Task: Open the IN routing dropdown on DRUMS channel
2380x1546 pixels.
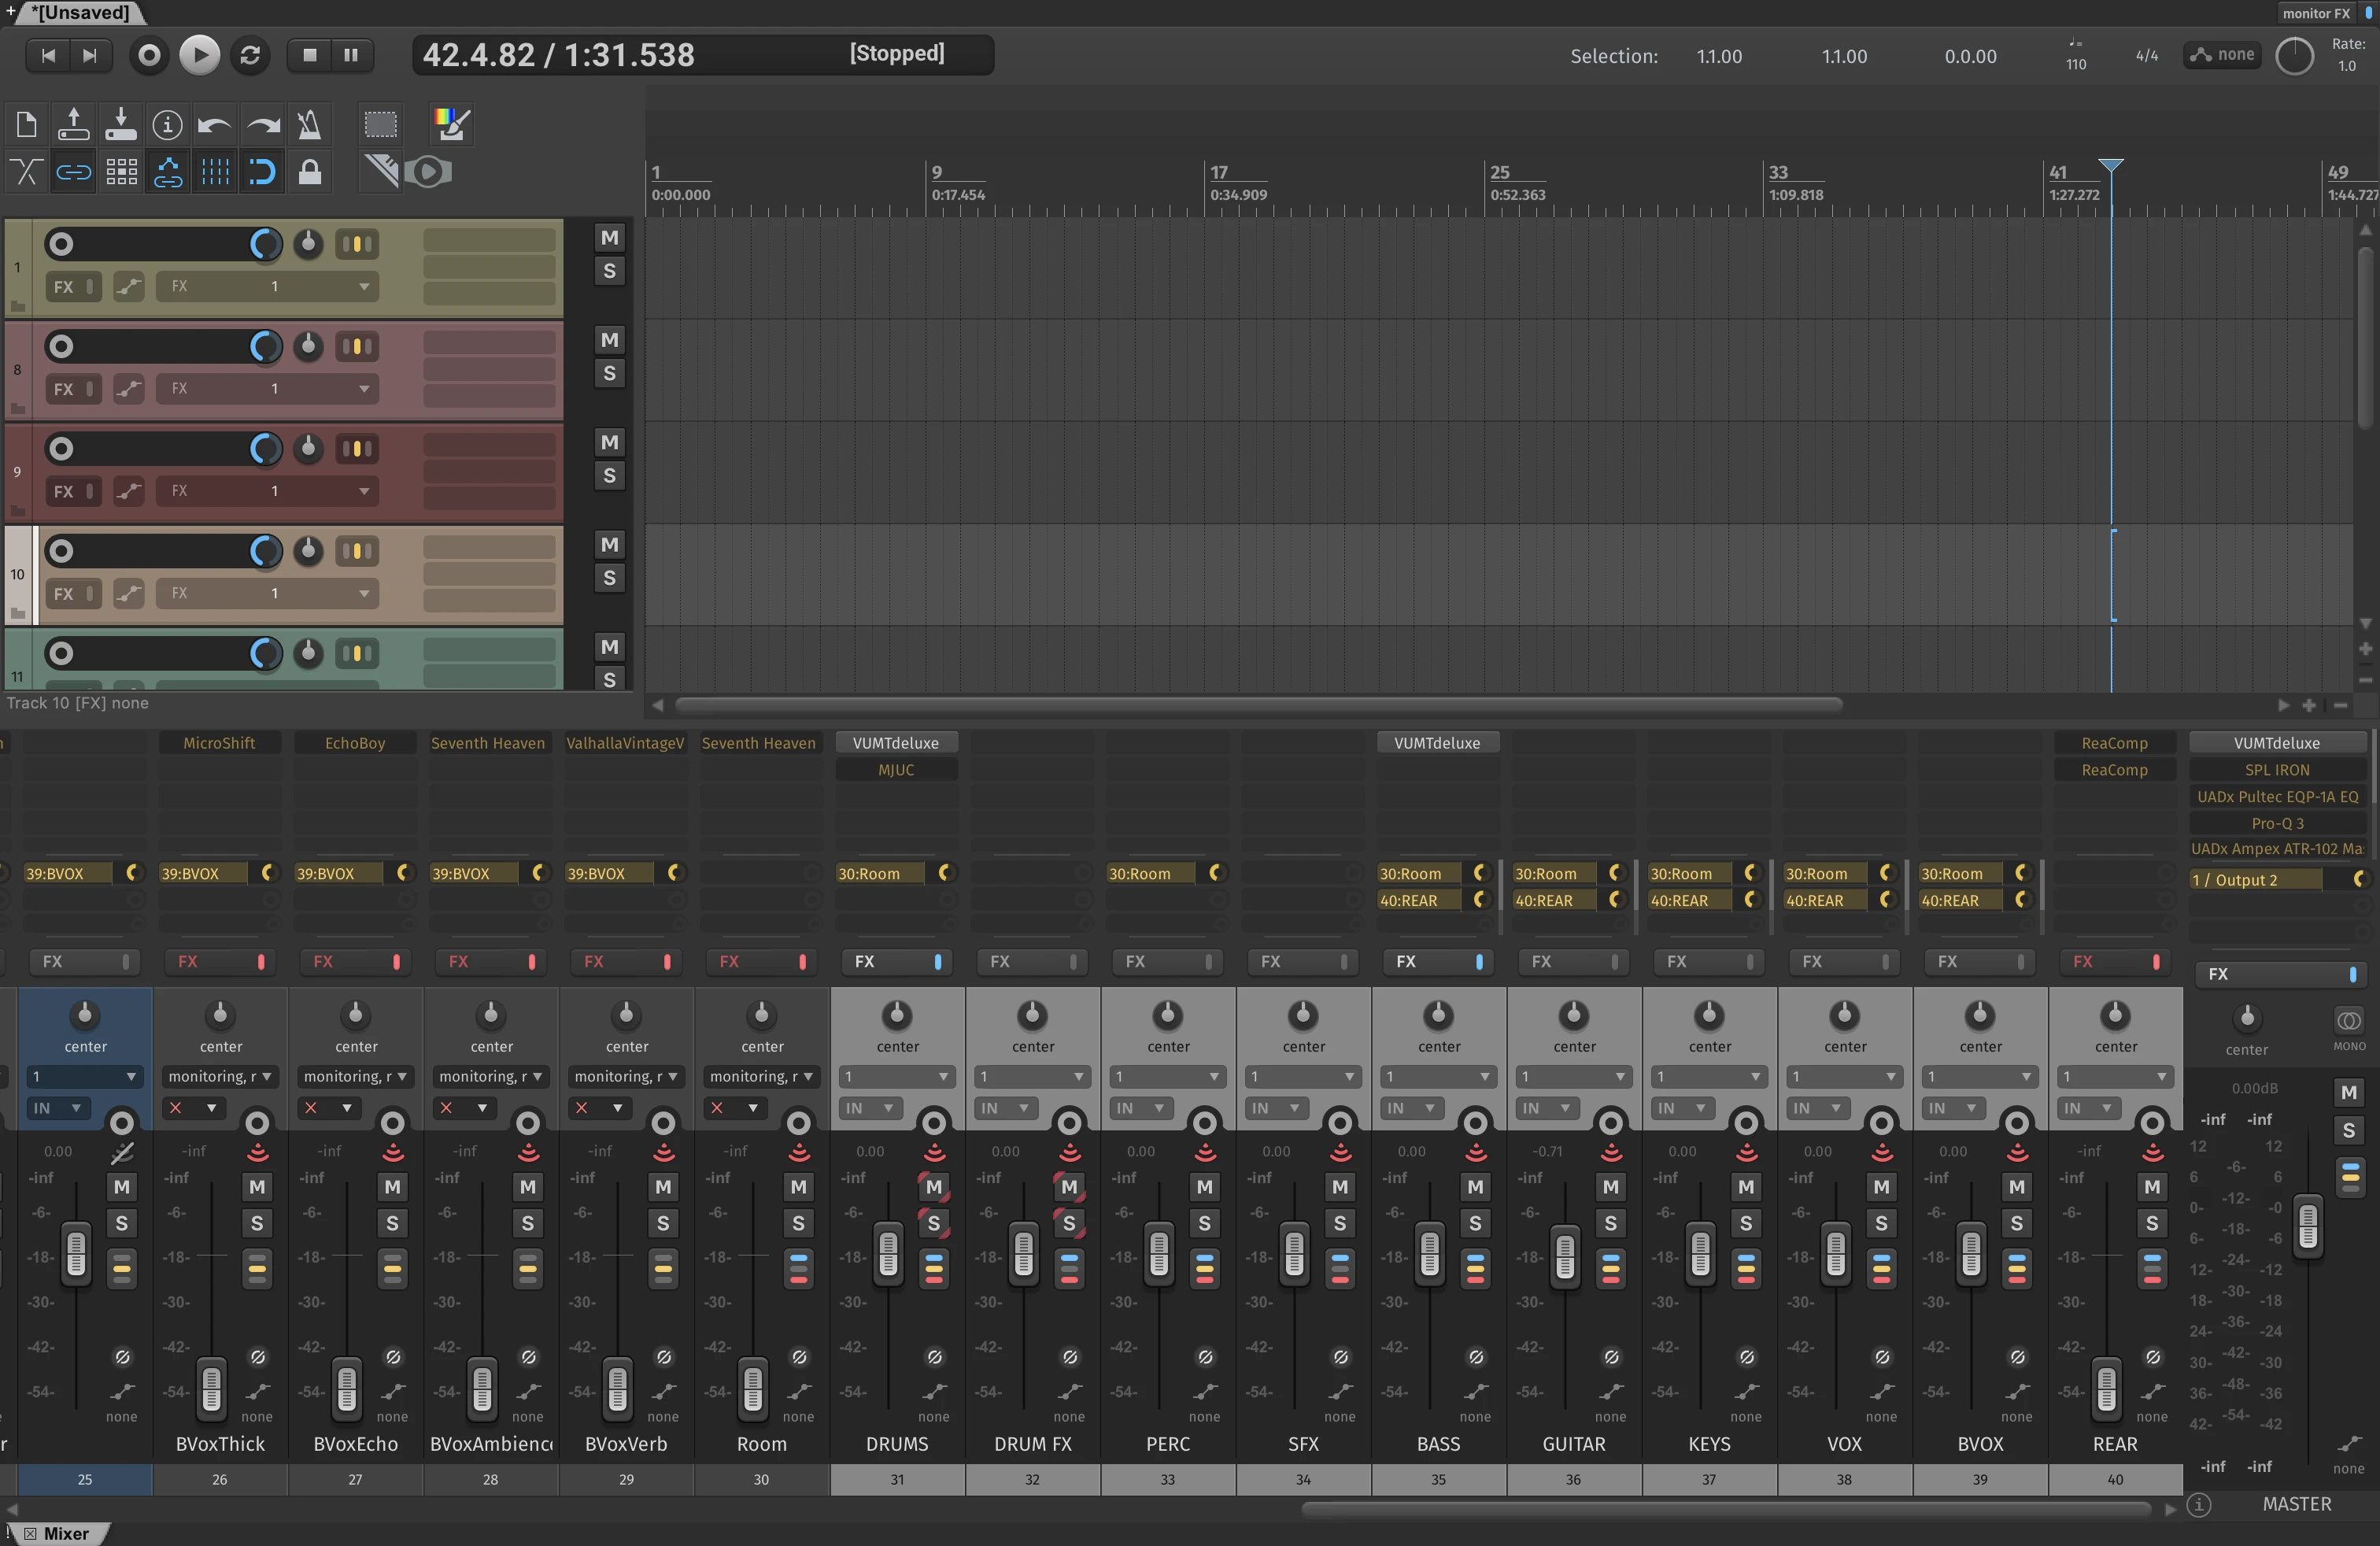Action: [x=870, y=1108]
